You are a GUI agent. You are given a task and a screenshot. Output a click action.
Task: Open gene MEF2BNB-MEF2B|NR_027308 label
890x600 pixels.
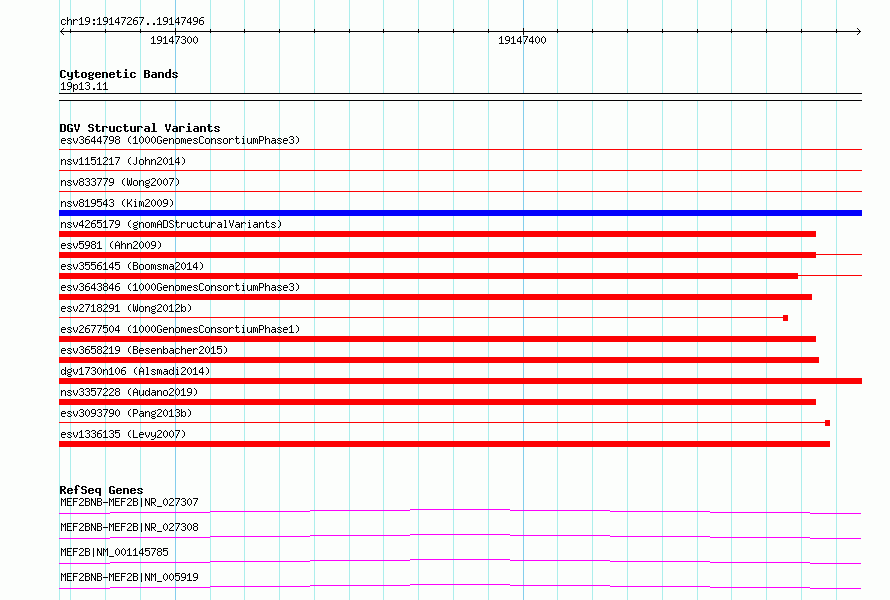129,527
